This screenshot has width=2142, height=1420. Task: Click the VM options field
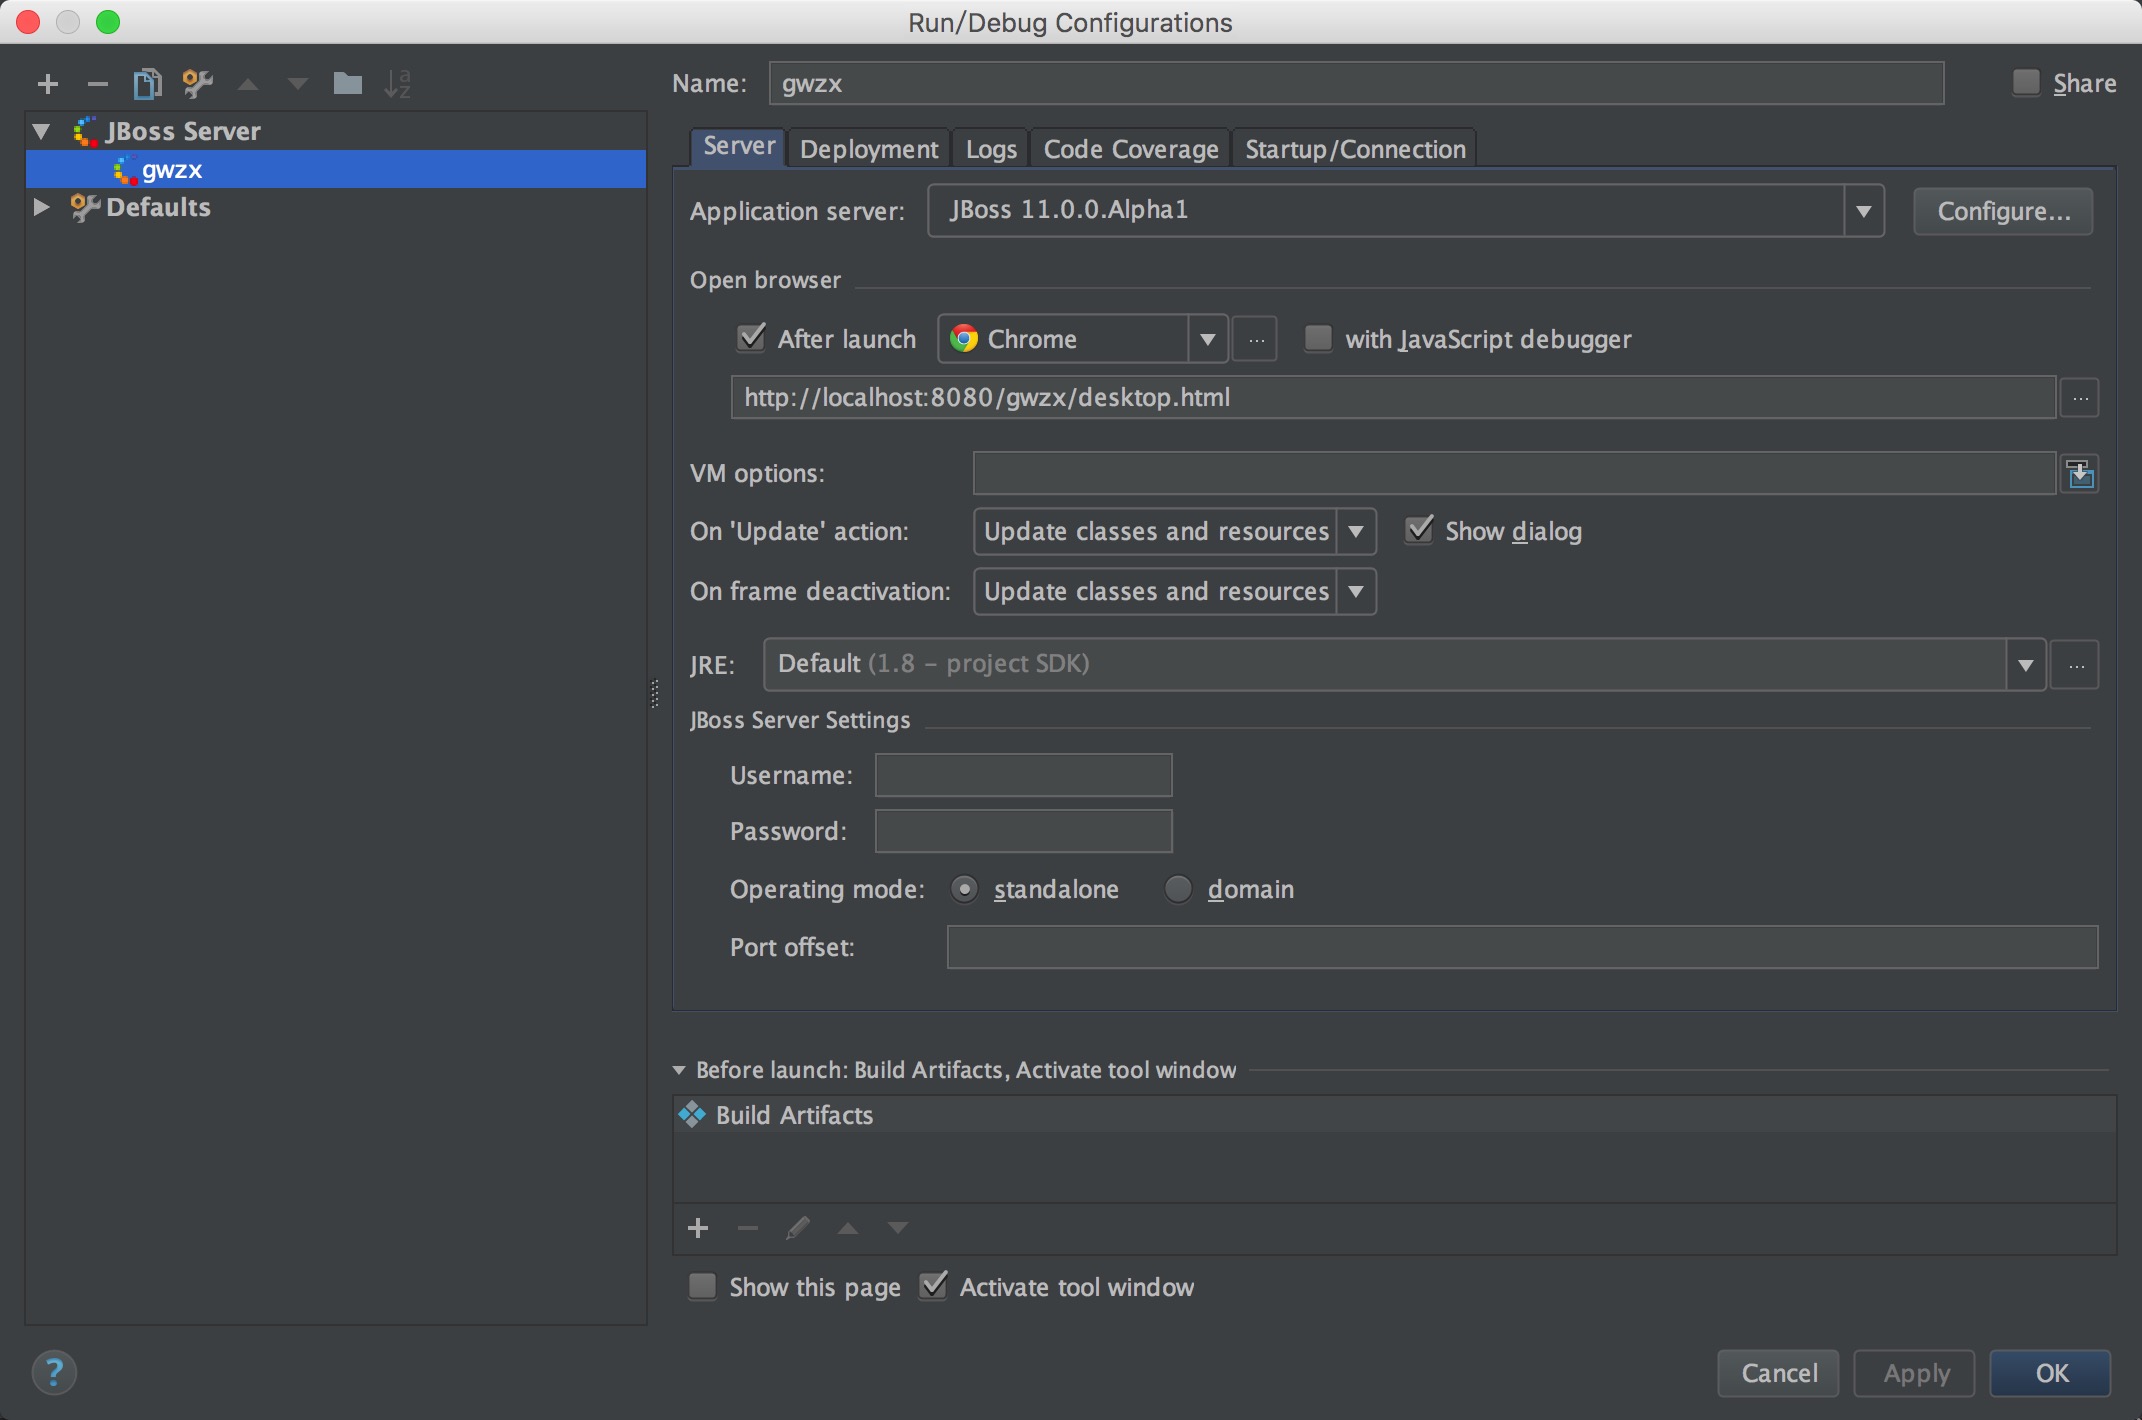[1514, 473]
